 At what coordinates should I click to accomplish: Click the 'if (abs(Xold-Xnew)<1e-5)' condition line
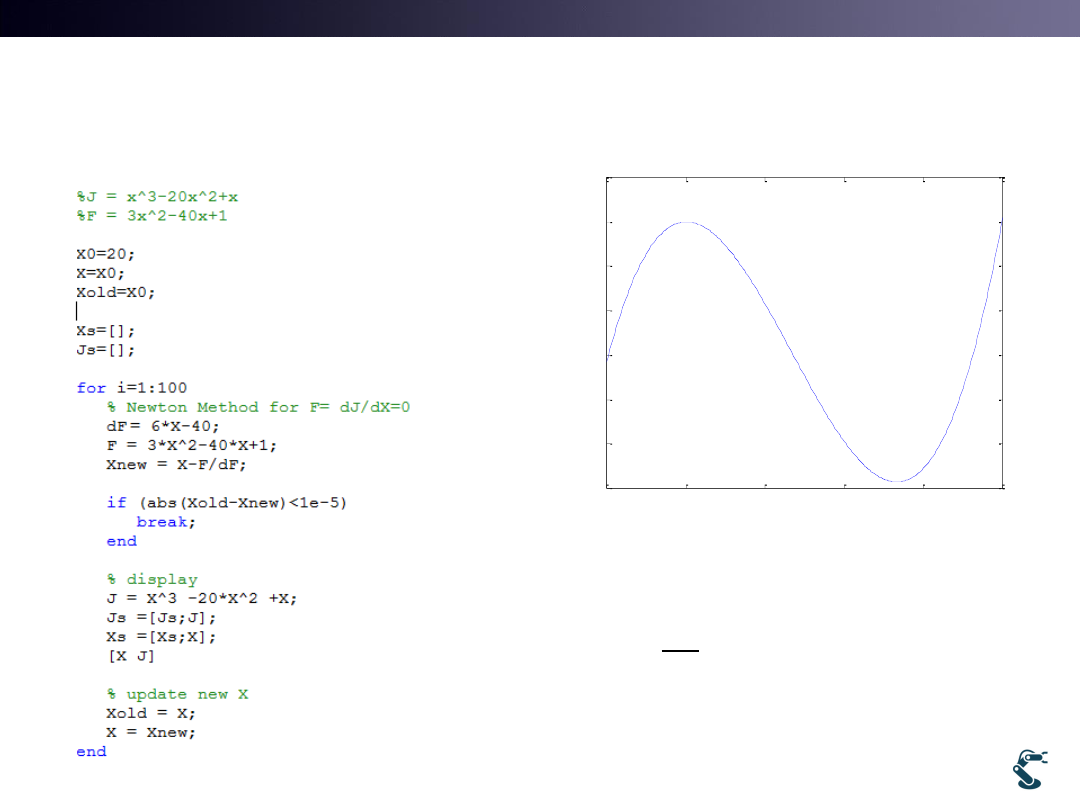pos(227,502)
